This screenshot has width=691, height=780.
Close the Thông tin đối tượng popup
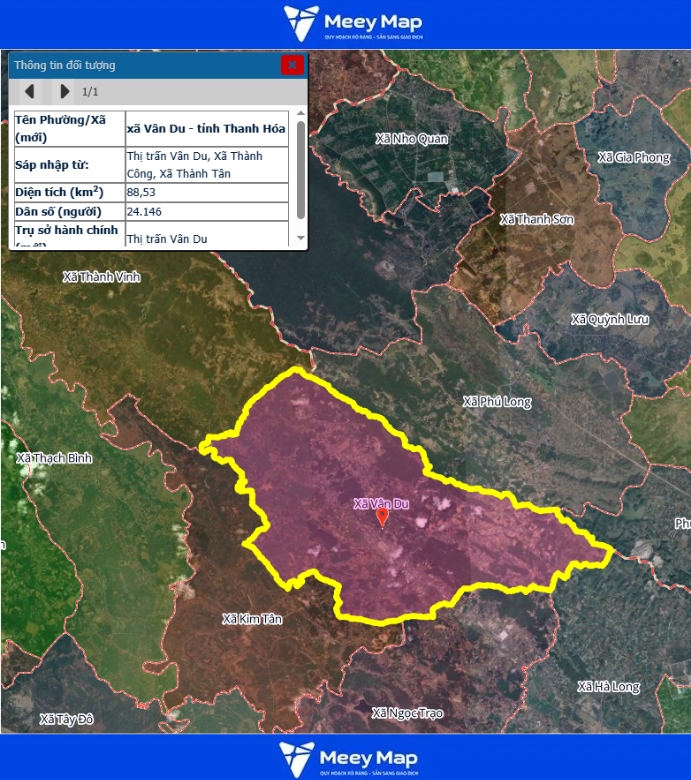(292, 65)
